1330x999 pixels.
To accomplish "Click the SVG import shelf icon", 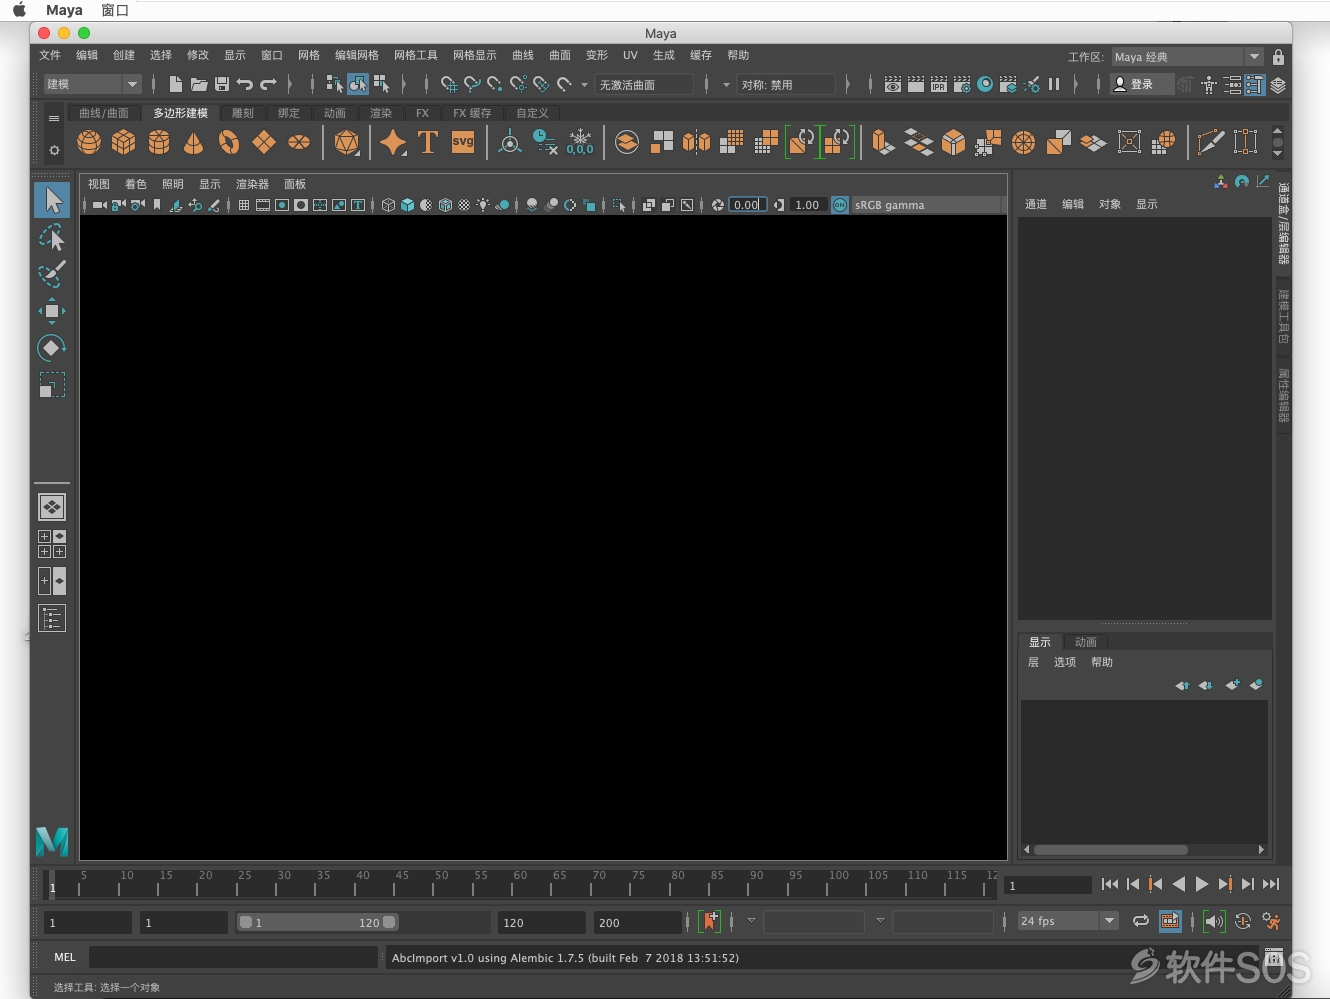I will 463,142.
